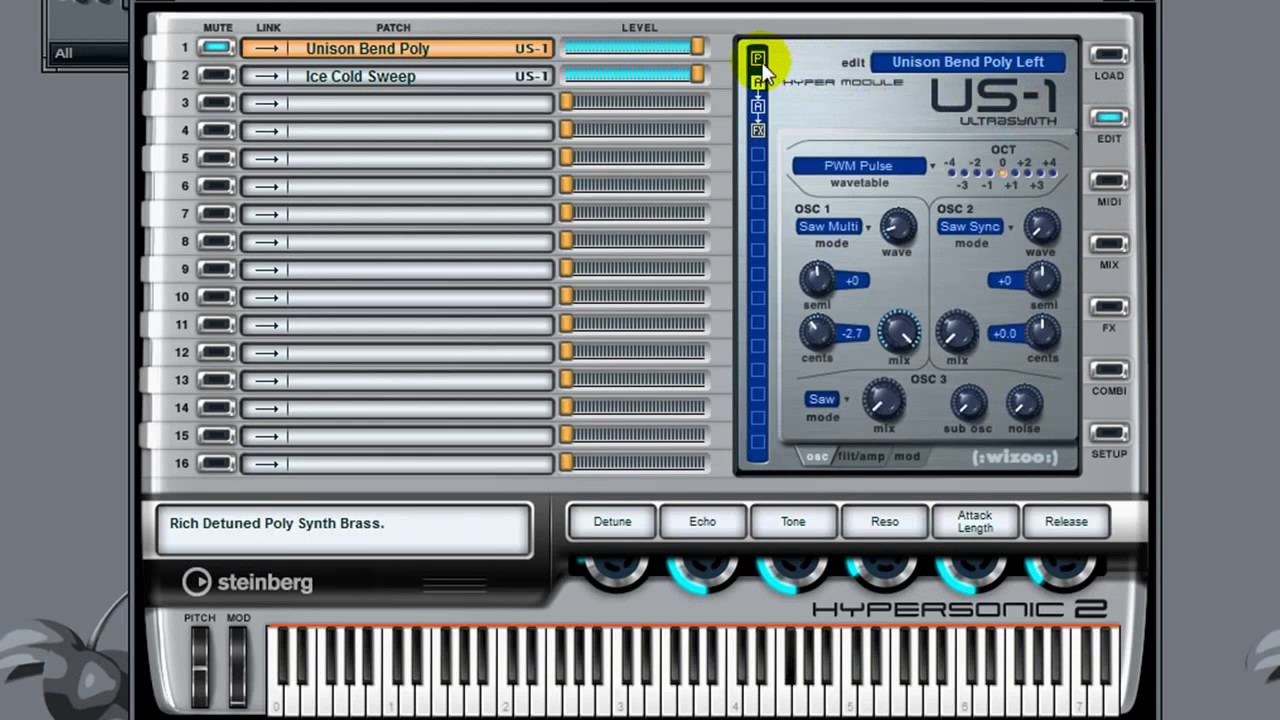Viewport: 1280px width, 720px height.
Task: Toggle mute on slot 13
Action: [216, 381]
